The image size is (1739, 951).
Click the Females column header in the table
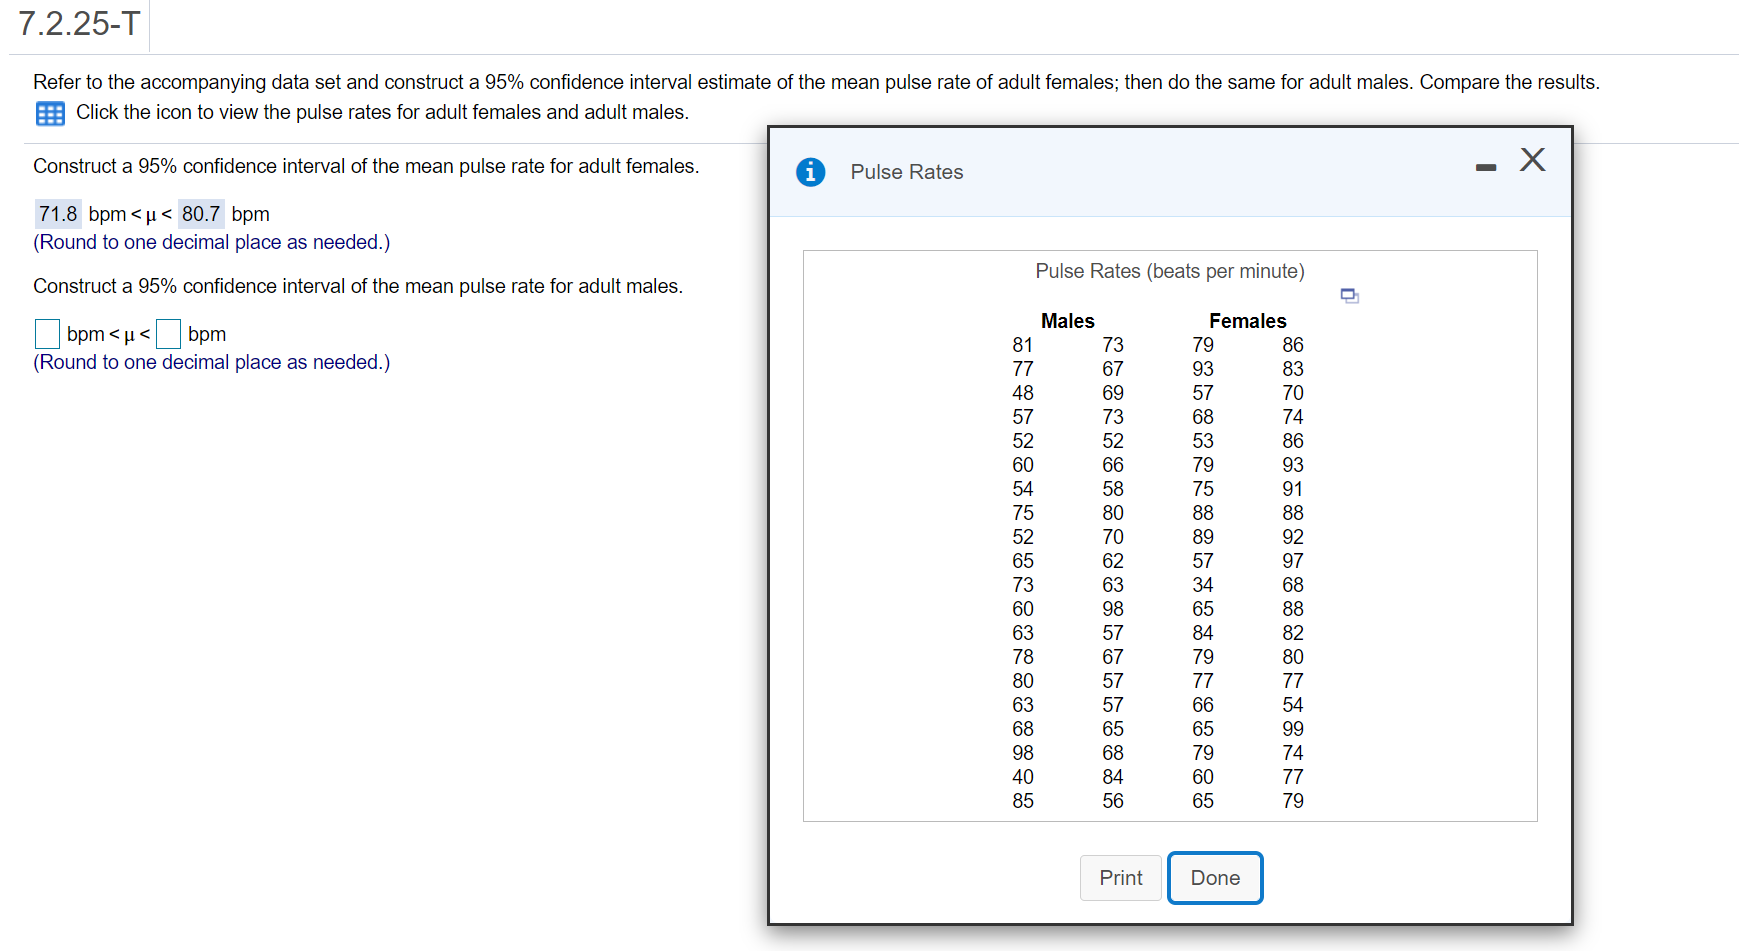(x=1247, y=321)
